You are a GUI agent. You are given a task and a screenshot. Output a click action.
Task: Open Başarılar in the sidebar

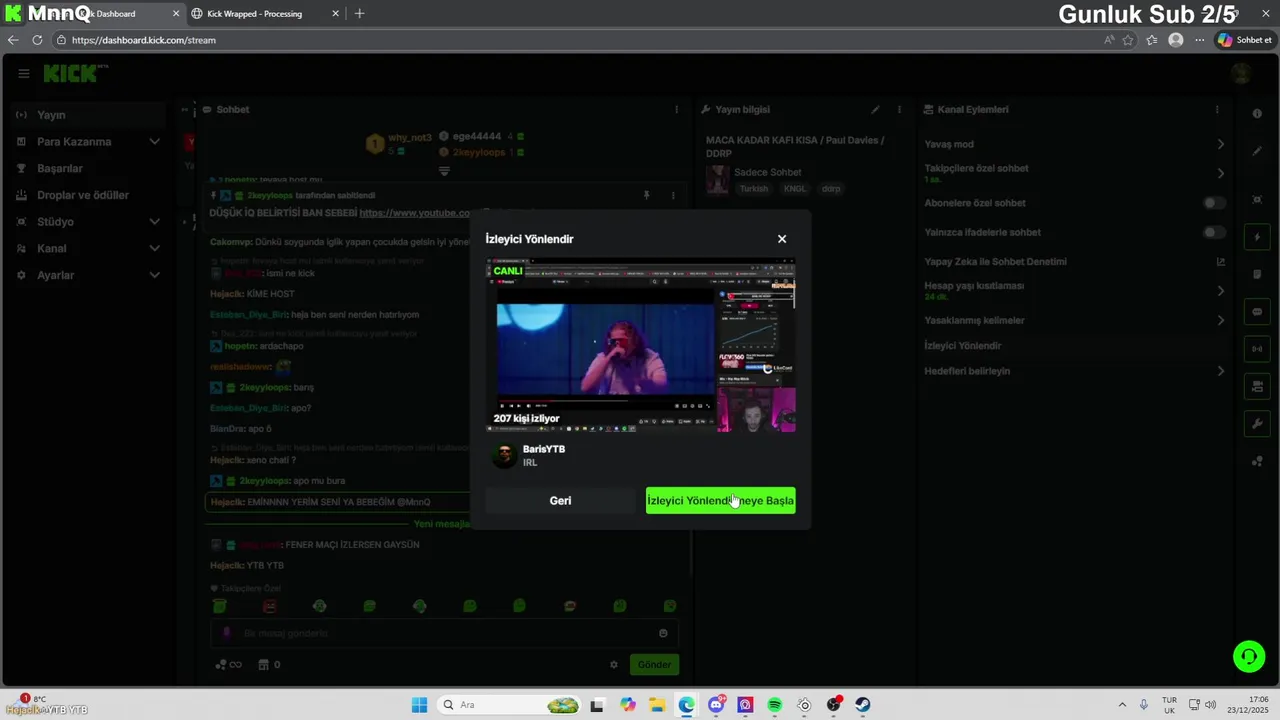pyautogui.click(x=88, y=168)
